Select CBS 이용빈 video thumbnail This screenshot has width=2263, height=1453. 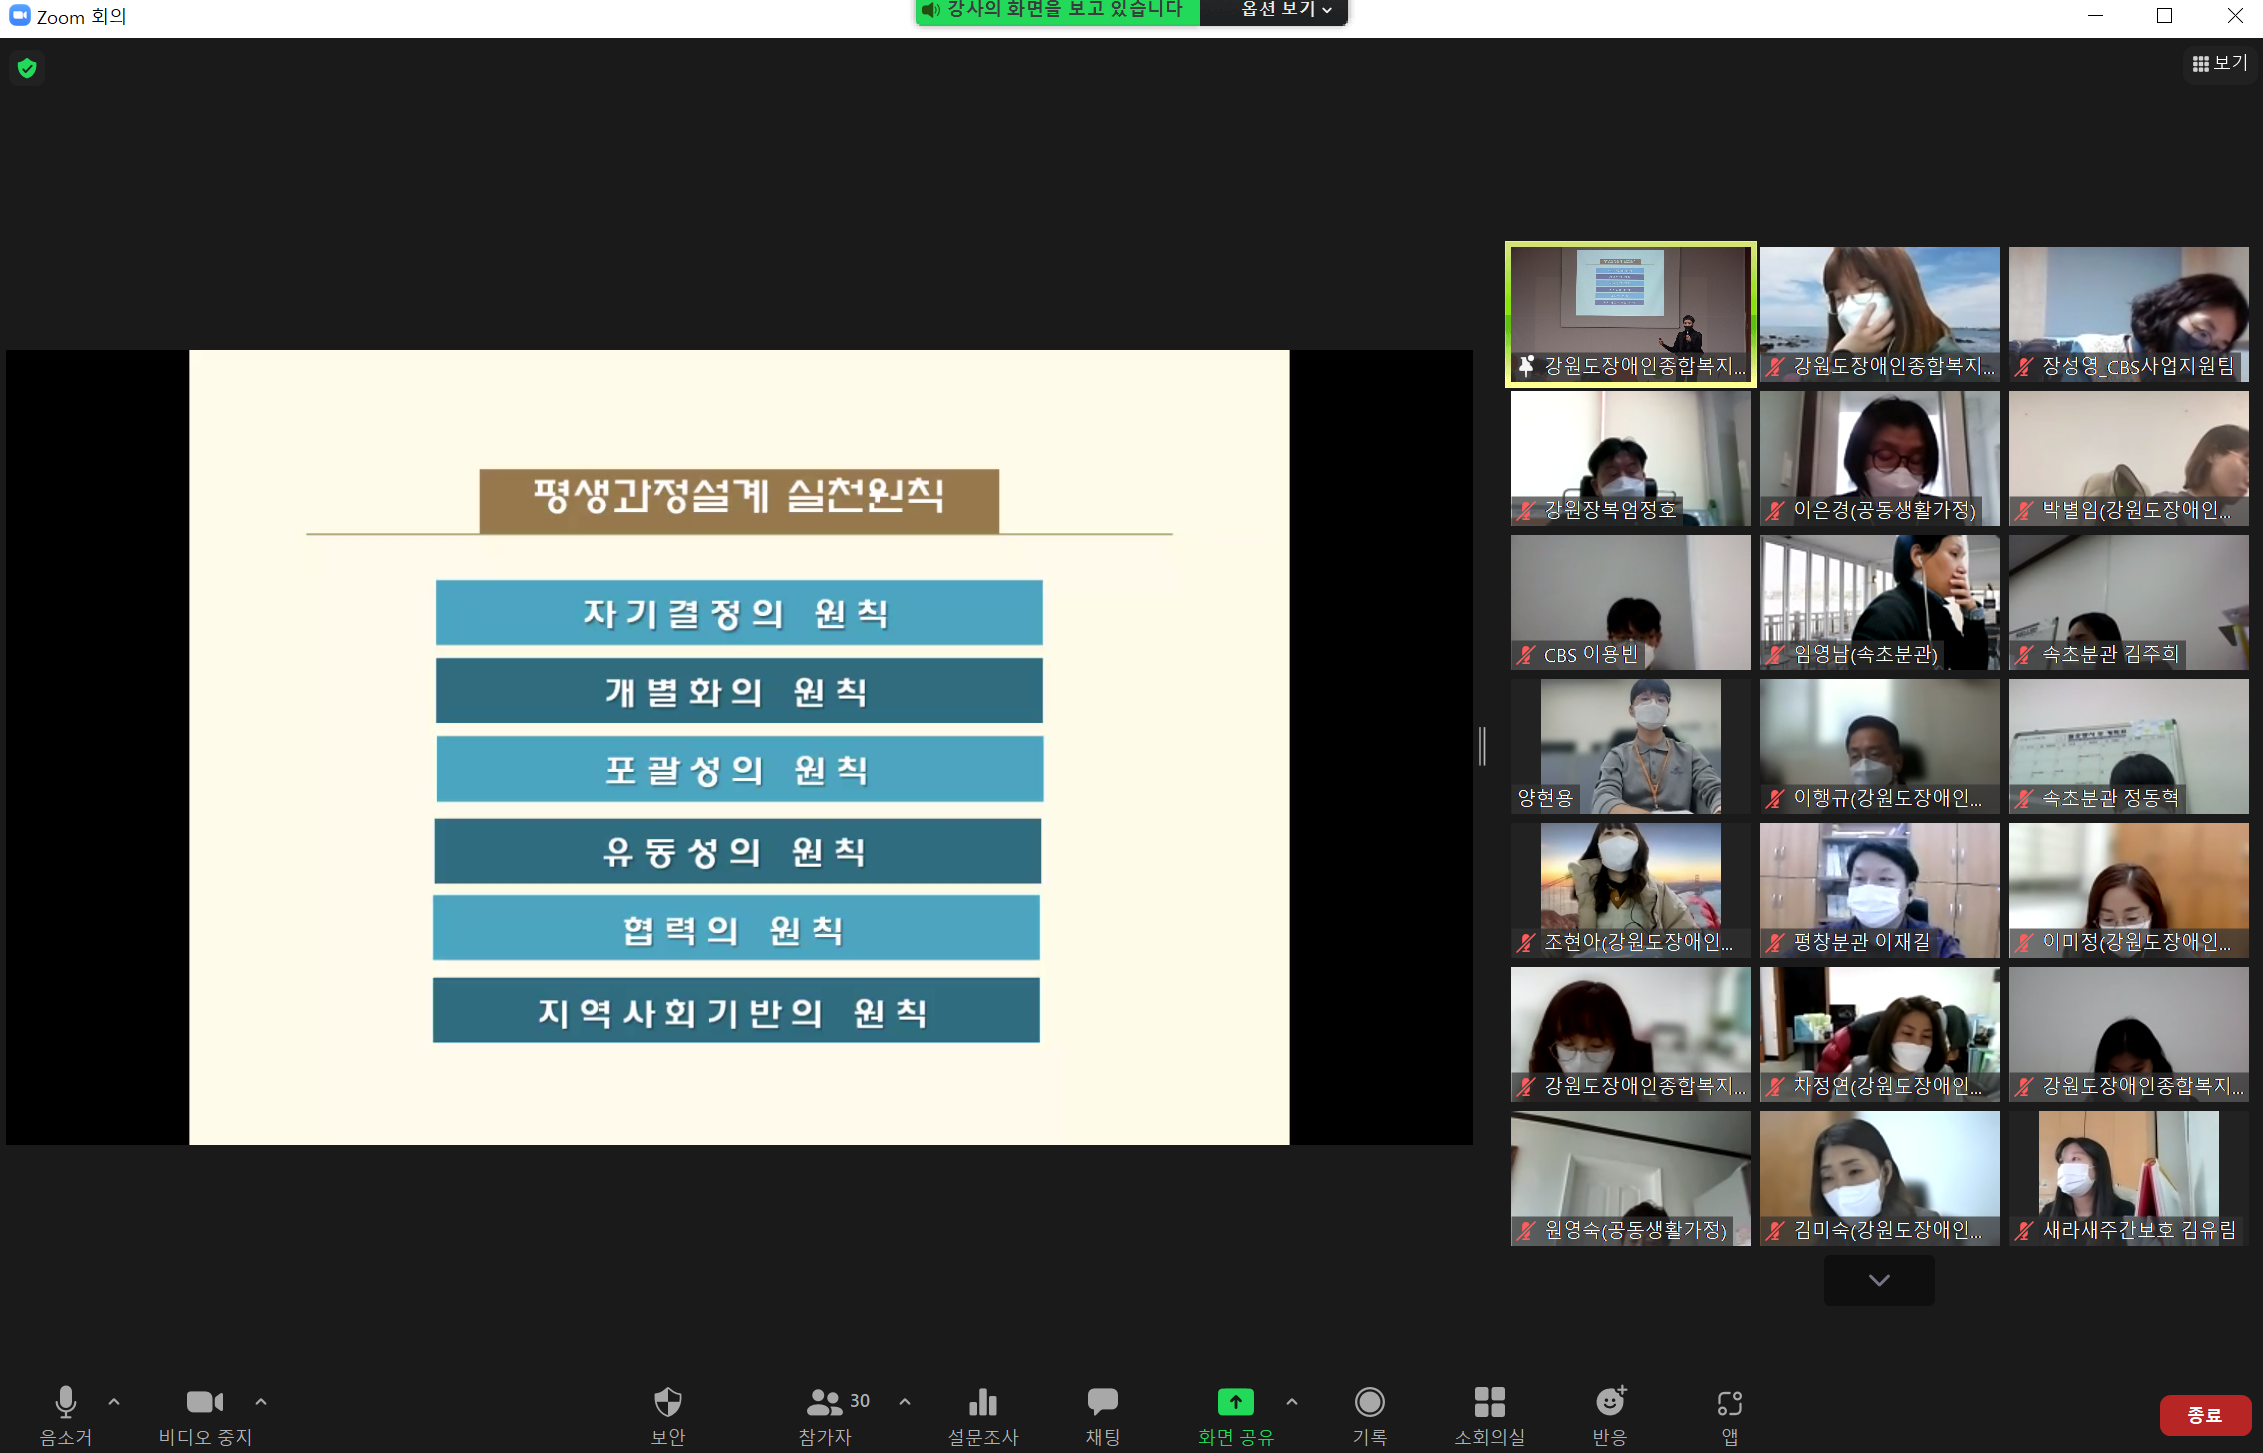point(1631,602)
